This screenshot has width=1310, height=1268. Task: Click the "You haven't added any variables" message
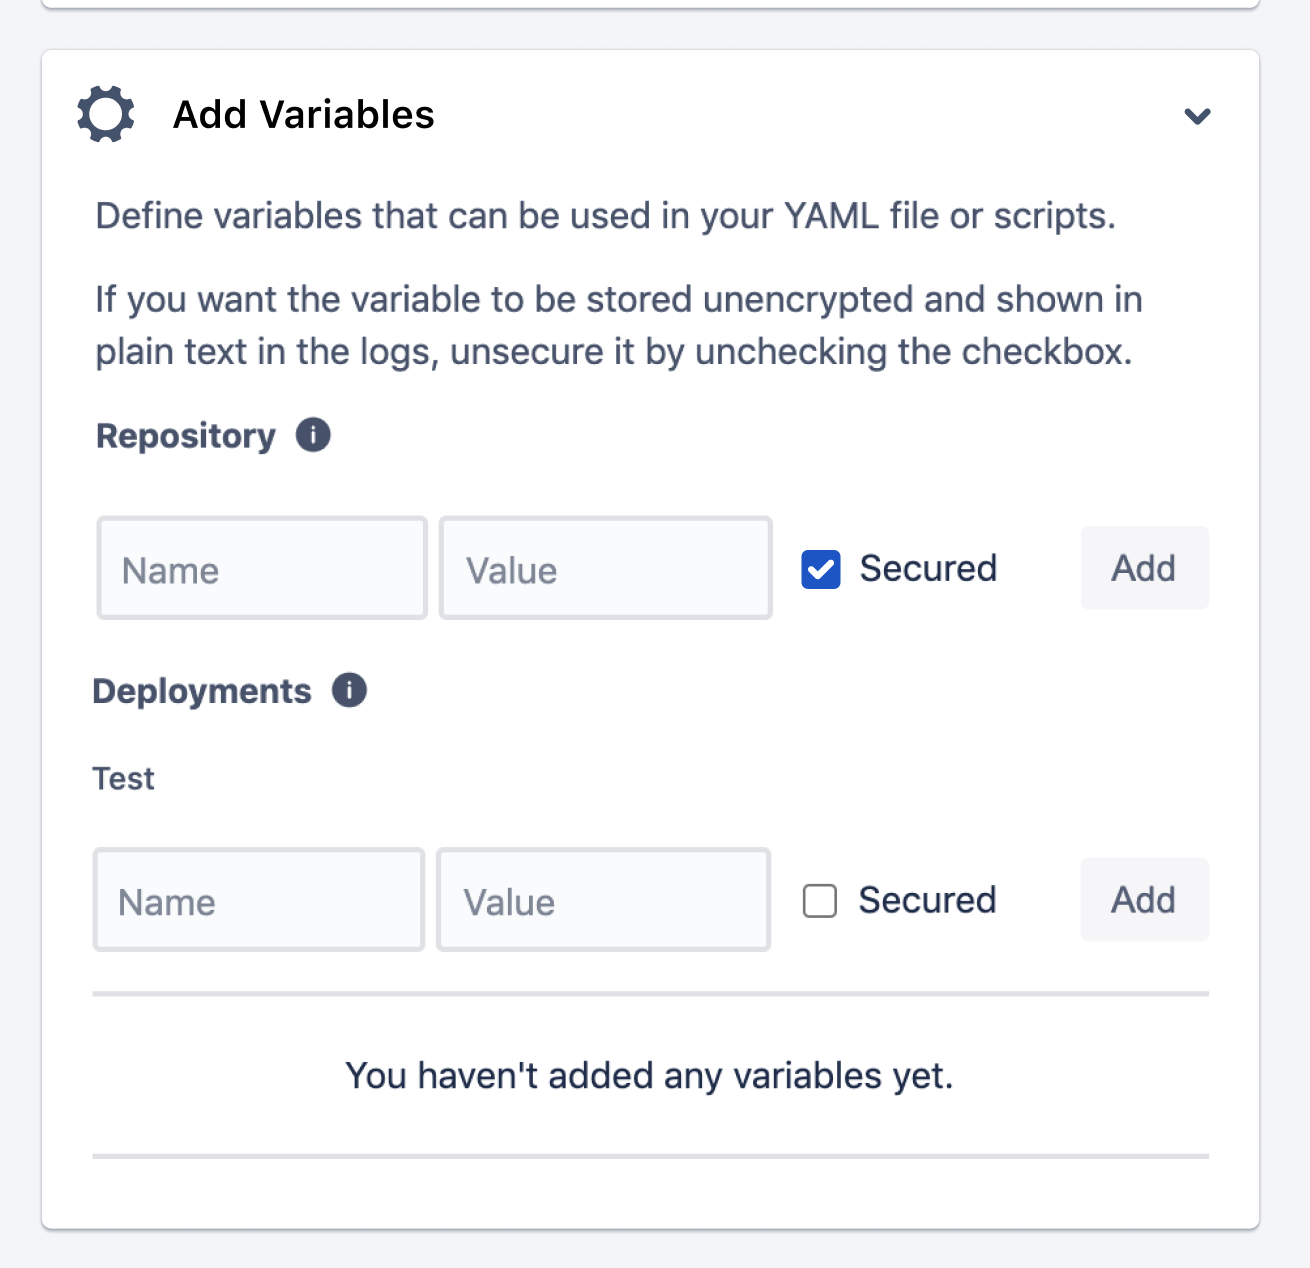pyautogui.click(x=650, y=1076)
